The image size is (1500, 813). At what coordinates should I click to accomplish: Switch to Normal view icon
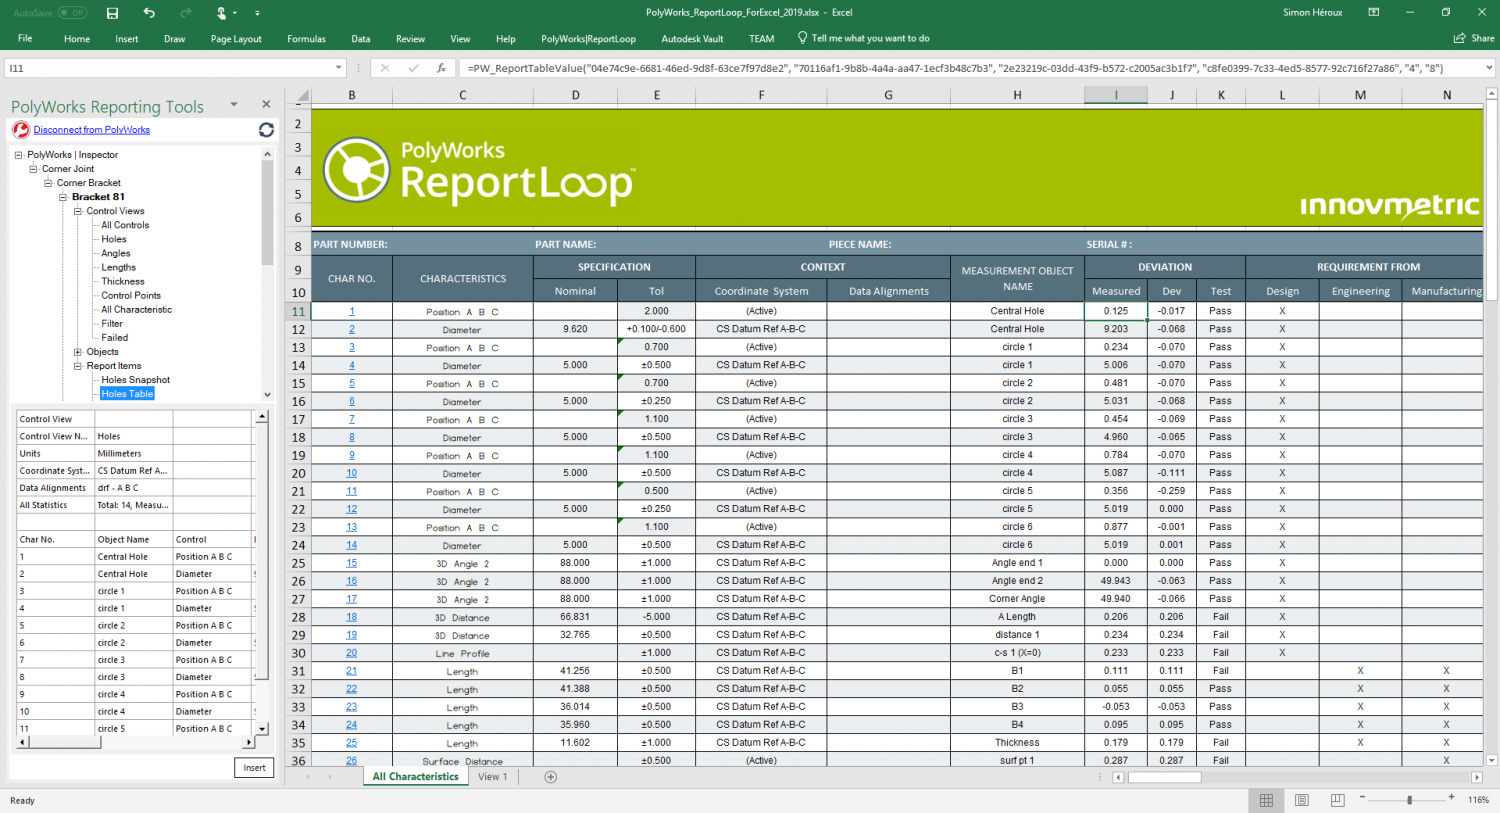1266,800
